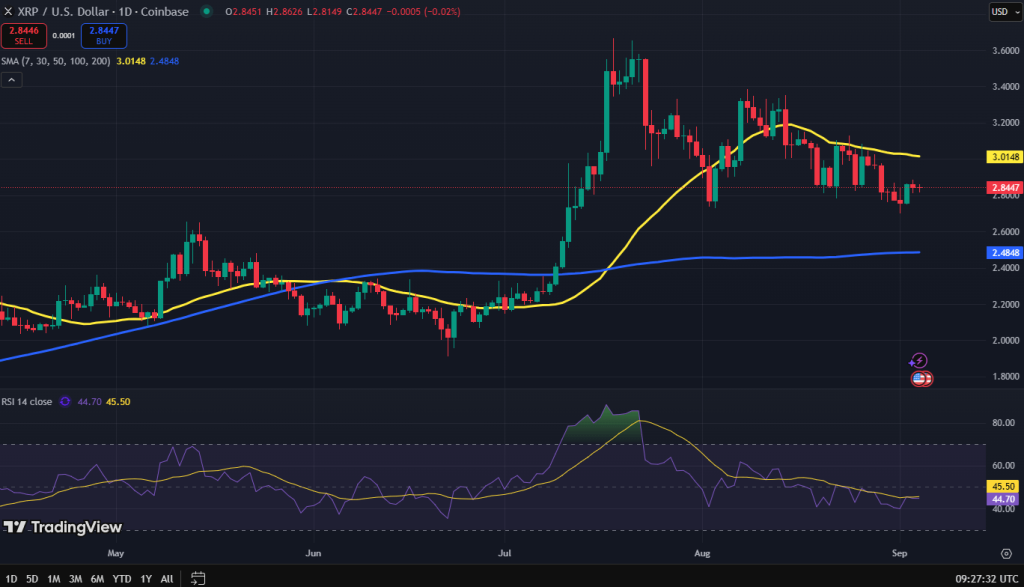The width and height of the screenshot is (1024, 587).
Task: Click the OHLC close value C2.8447
Action: [x=364, y=11]
